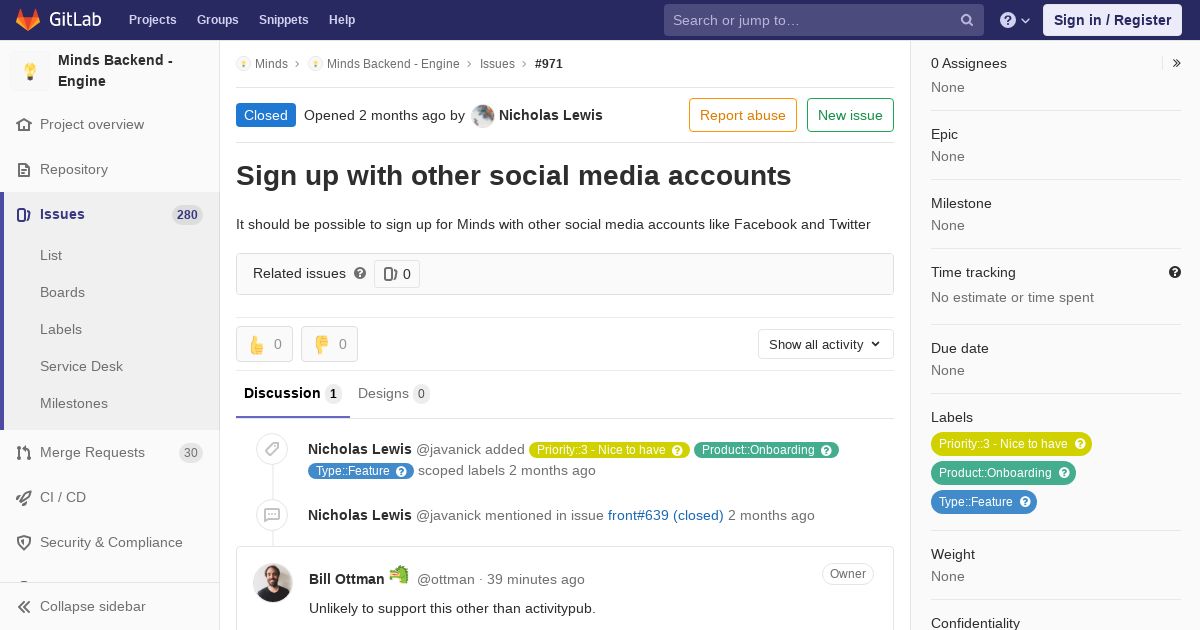The width and height of the screenshot is (1200, 630).
Task: Click Nicholas Lewis author name in header
Action: pos(550,115)
